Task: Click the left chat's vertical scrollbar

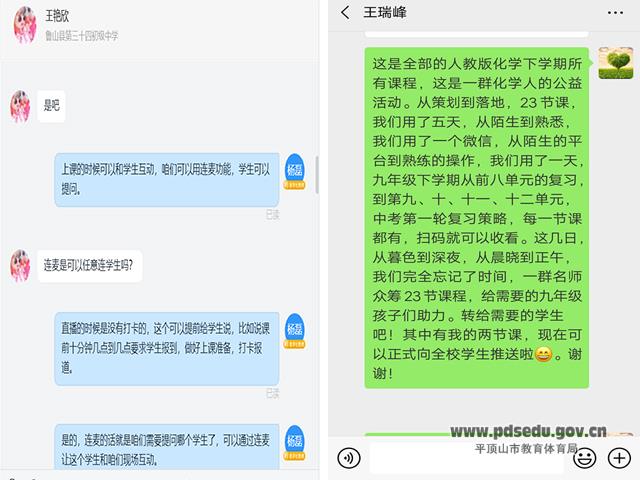Action: [317, 175]
